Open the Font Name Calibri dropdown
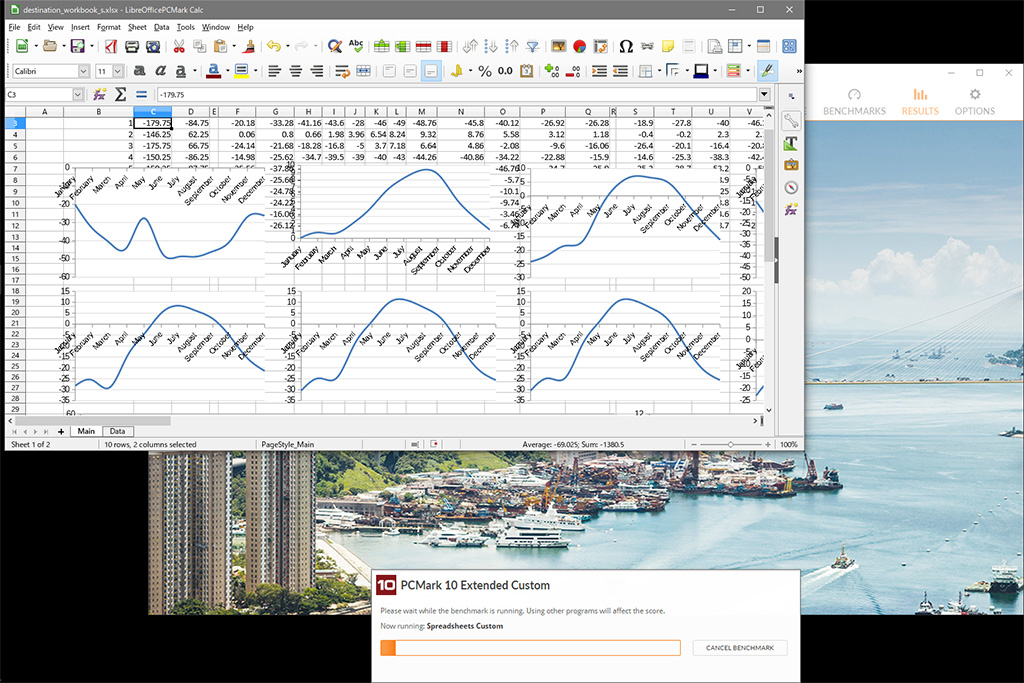1024x683 pixels. click(x=84, y=71)
